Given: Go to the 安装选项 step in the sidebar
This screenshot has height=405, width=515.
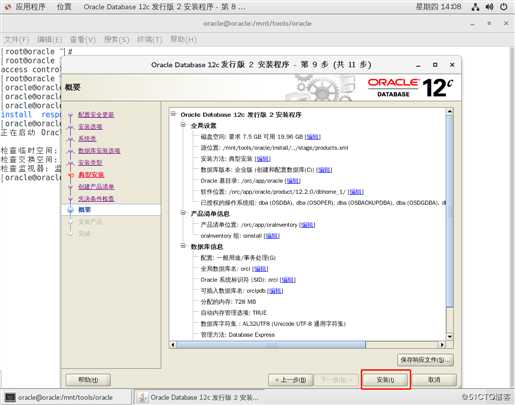Looking at the screenshot, I should tap(90, 127).
